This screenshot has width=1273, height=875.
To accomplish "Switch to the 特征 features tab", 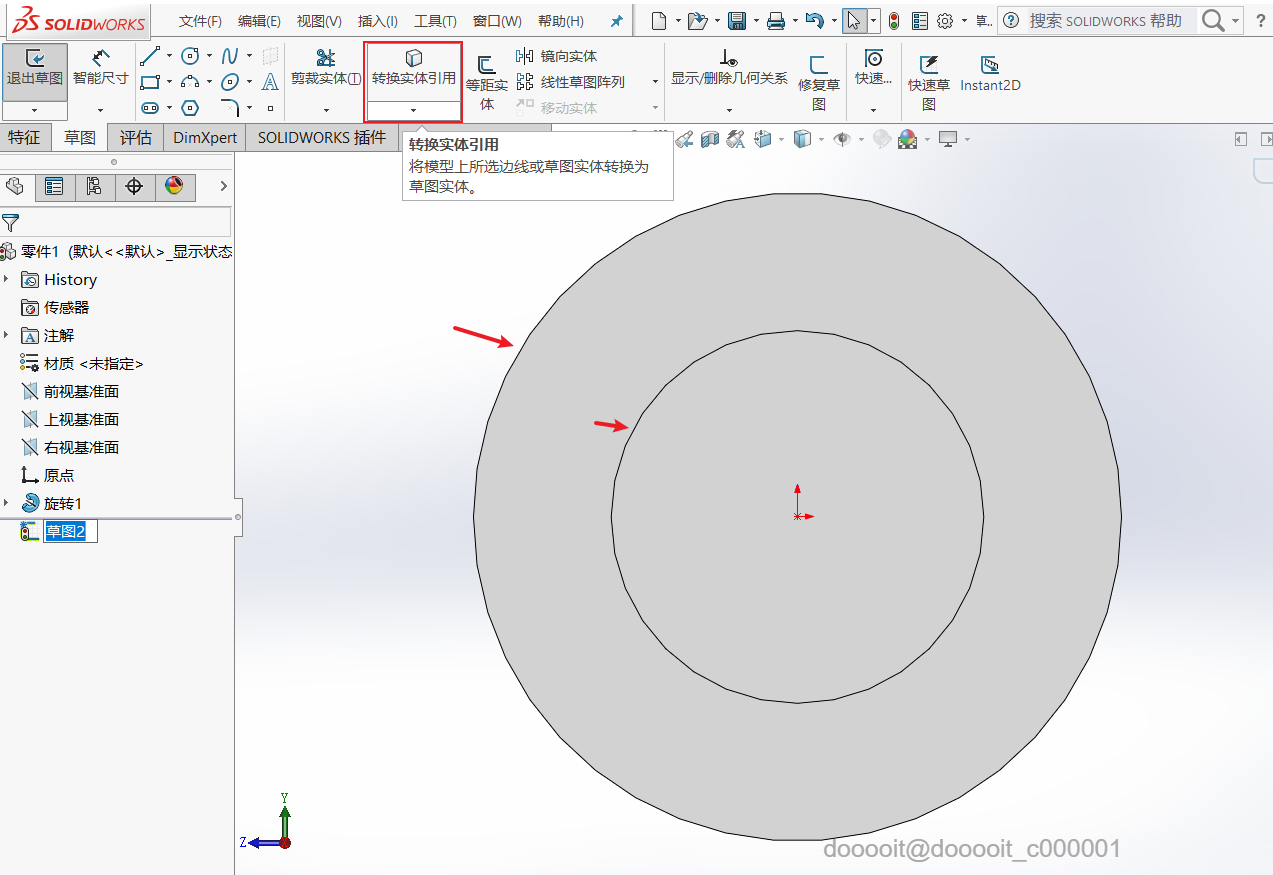I will pyautogui.click(x=25, y=138).
